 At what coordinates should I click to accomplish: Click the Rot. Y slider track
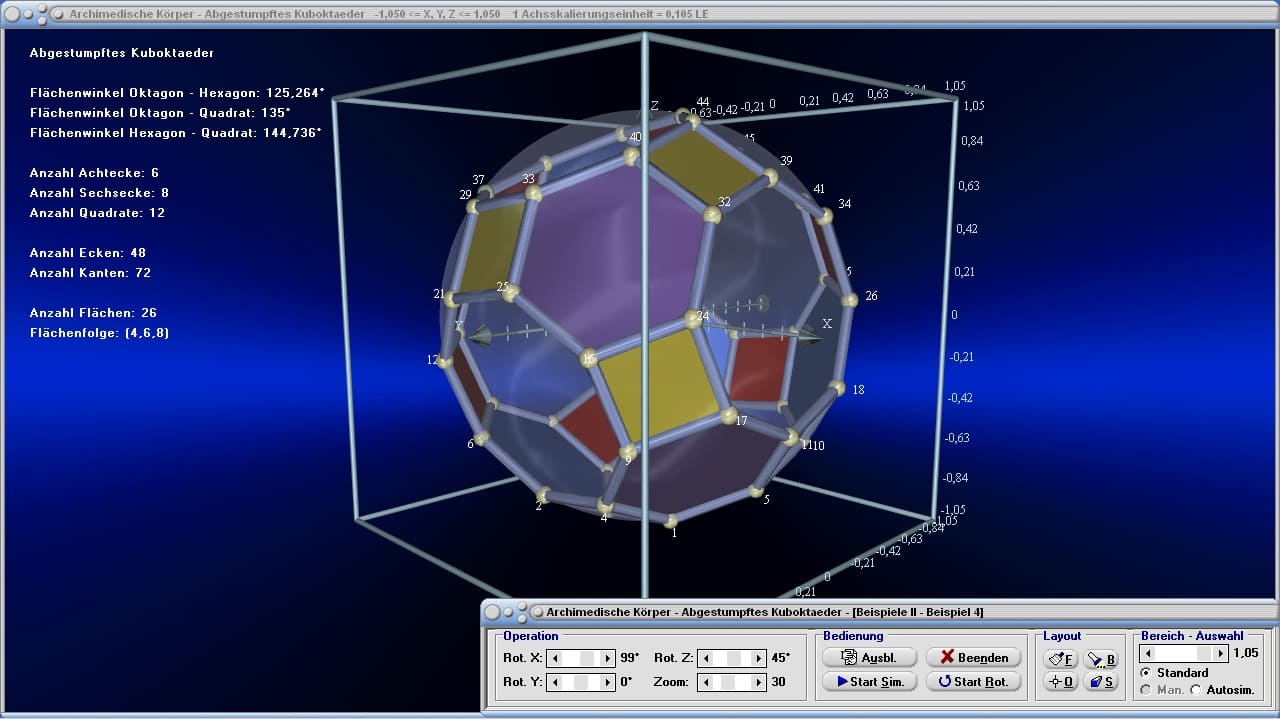pos(581,682)
